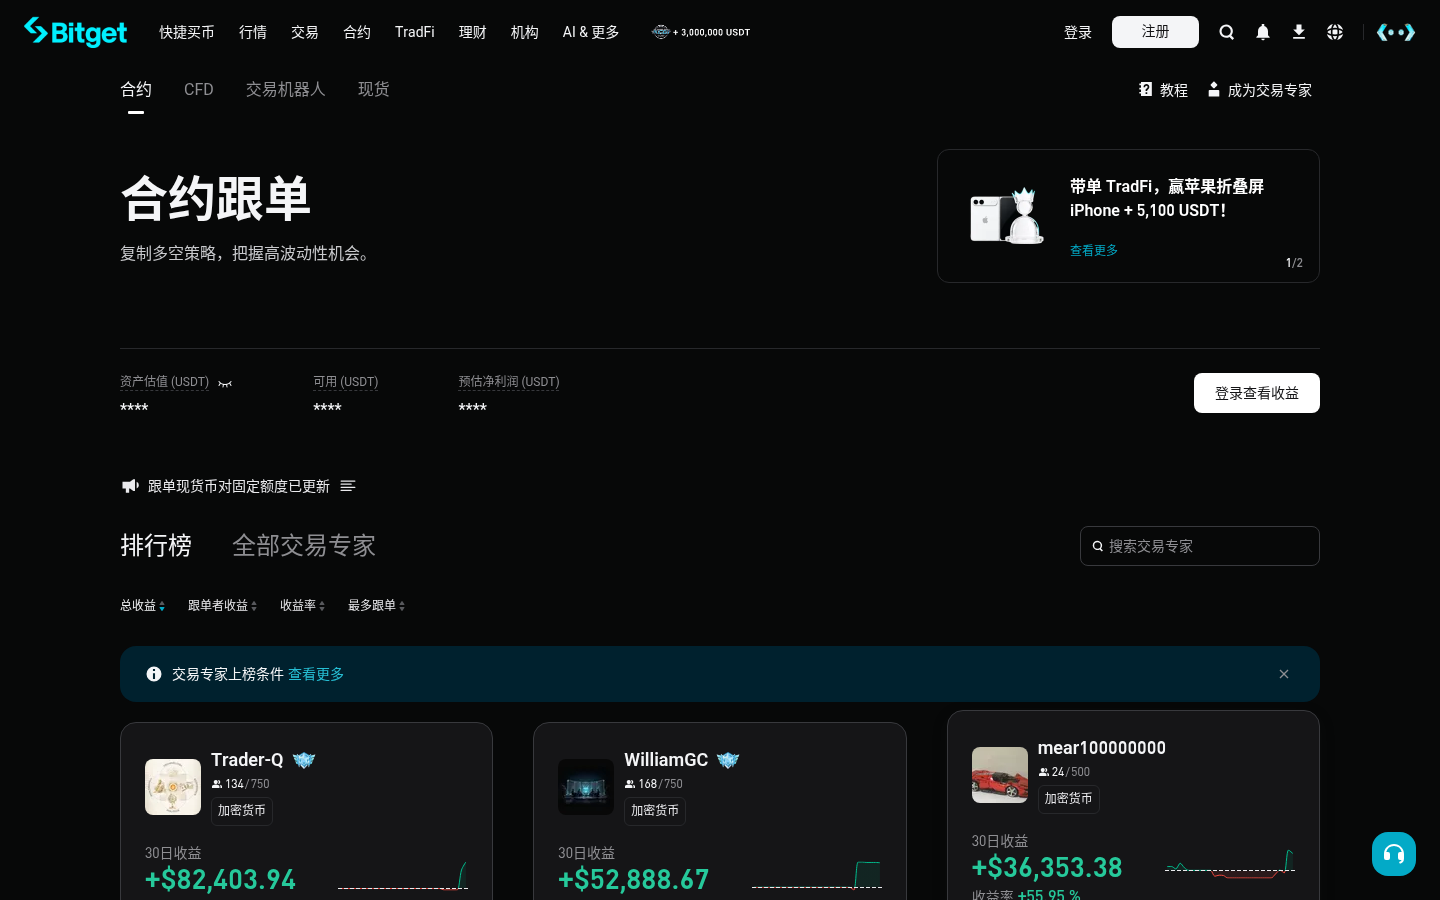Click 成为交易专家 link
This screenshot has height=900, width=1440.
coord(1260,90)
